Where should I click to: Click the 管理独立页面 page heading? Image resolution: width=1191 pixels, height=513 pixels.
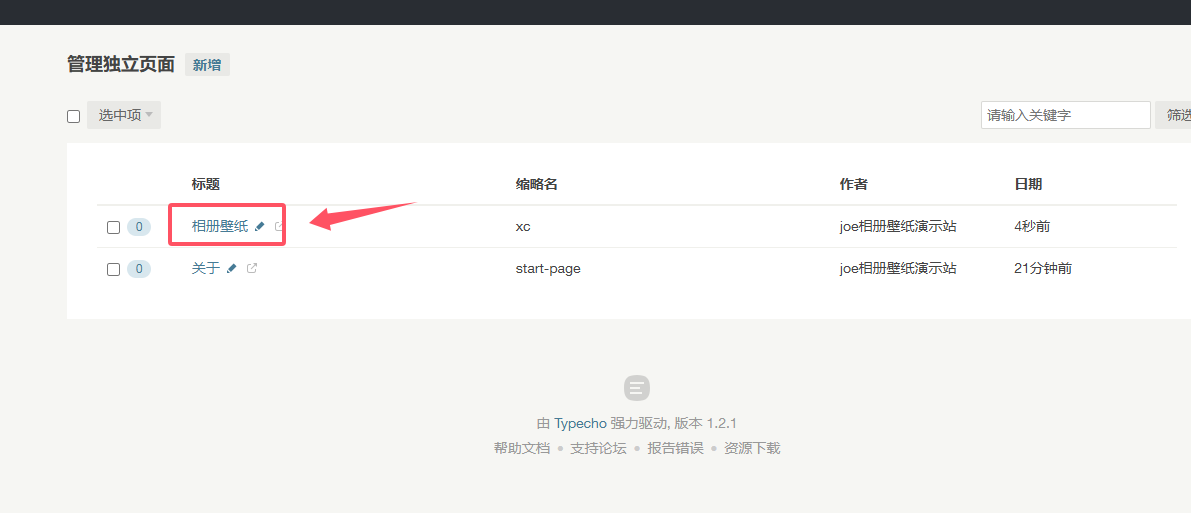coord(122,65)
